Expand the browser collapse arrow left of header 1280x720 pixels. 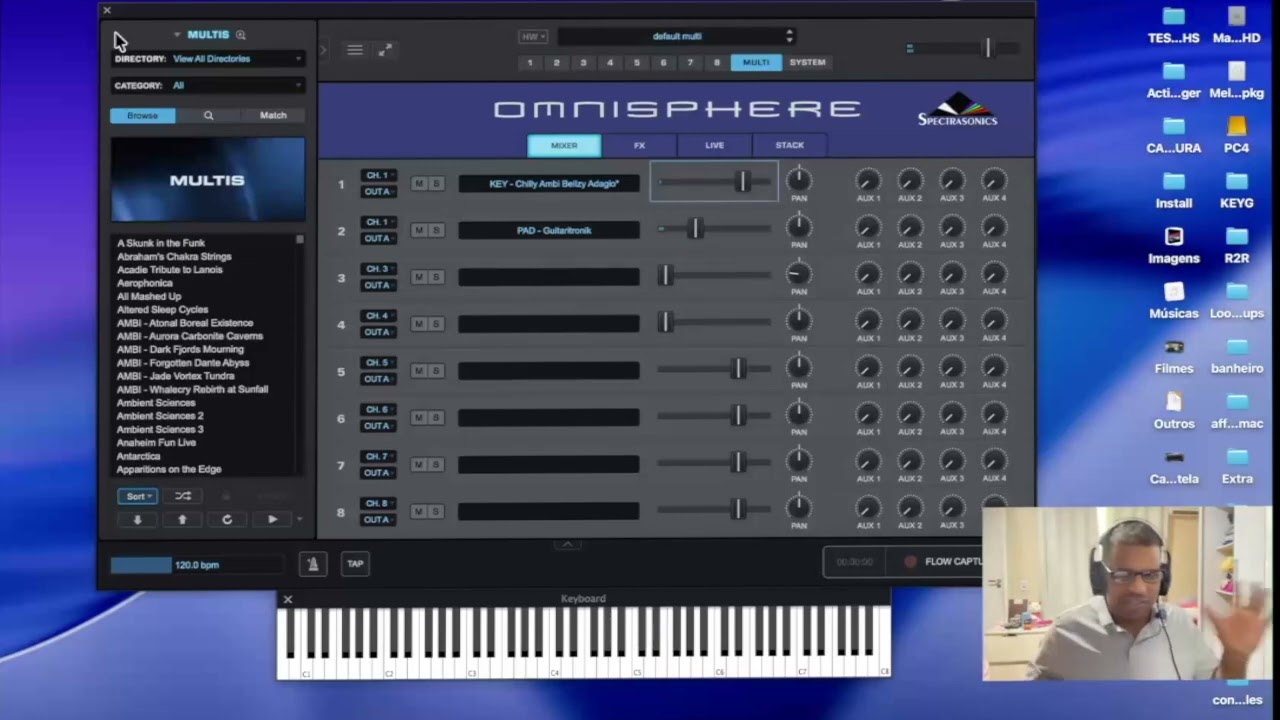pos(323,50)
